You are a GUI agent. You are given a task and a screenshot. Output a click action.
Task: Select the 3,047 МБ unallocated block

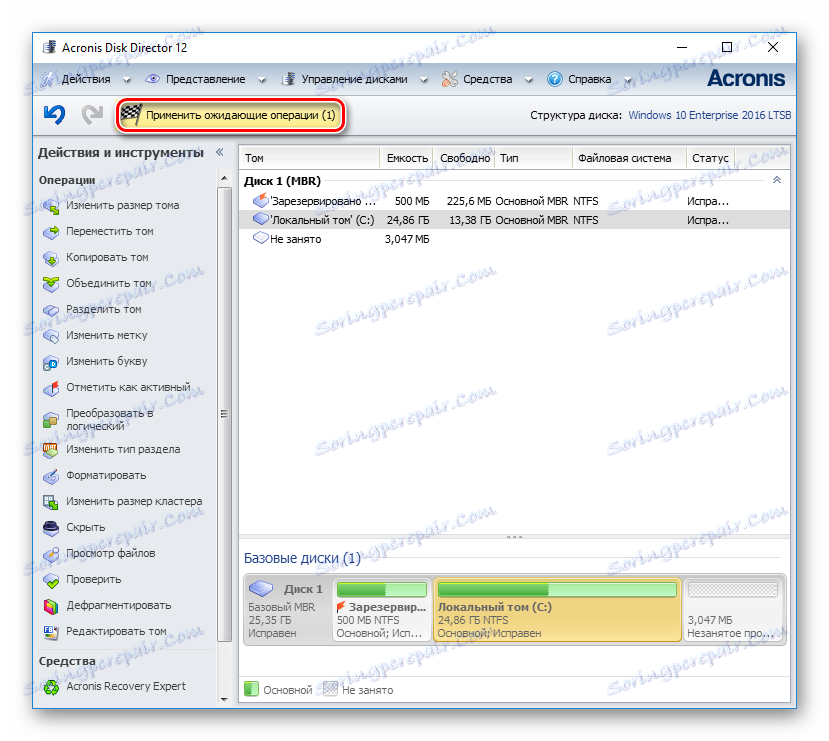[x=733, y=610]
